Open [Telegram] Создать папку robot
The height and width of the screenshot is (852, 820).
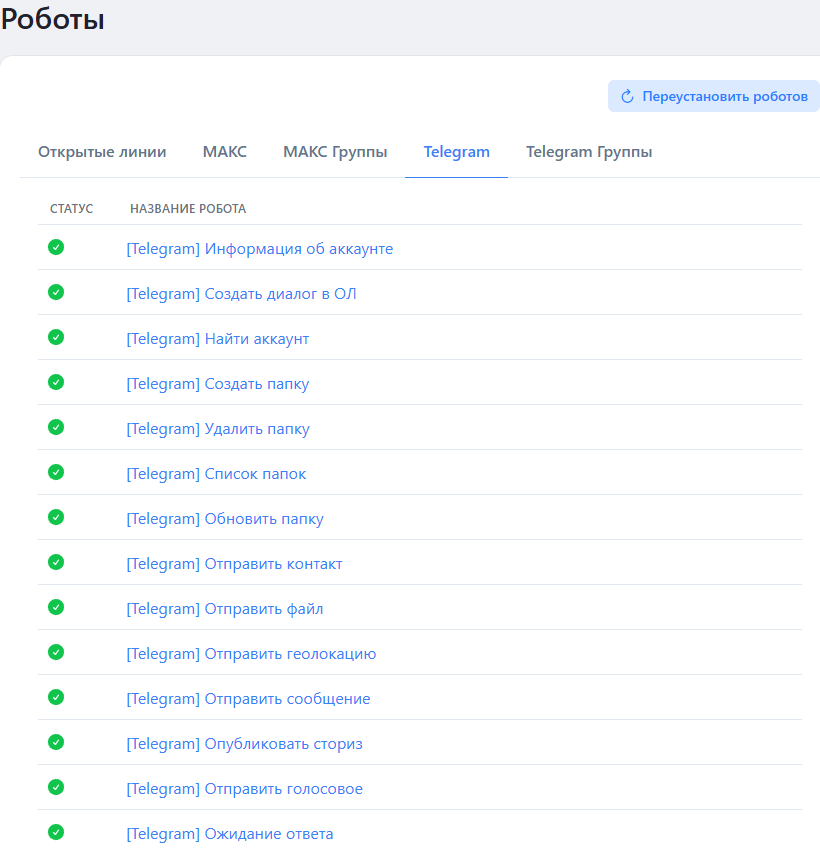[x=218, y=384]
